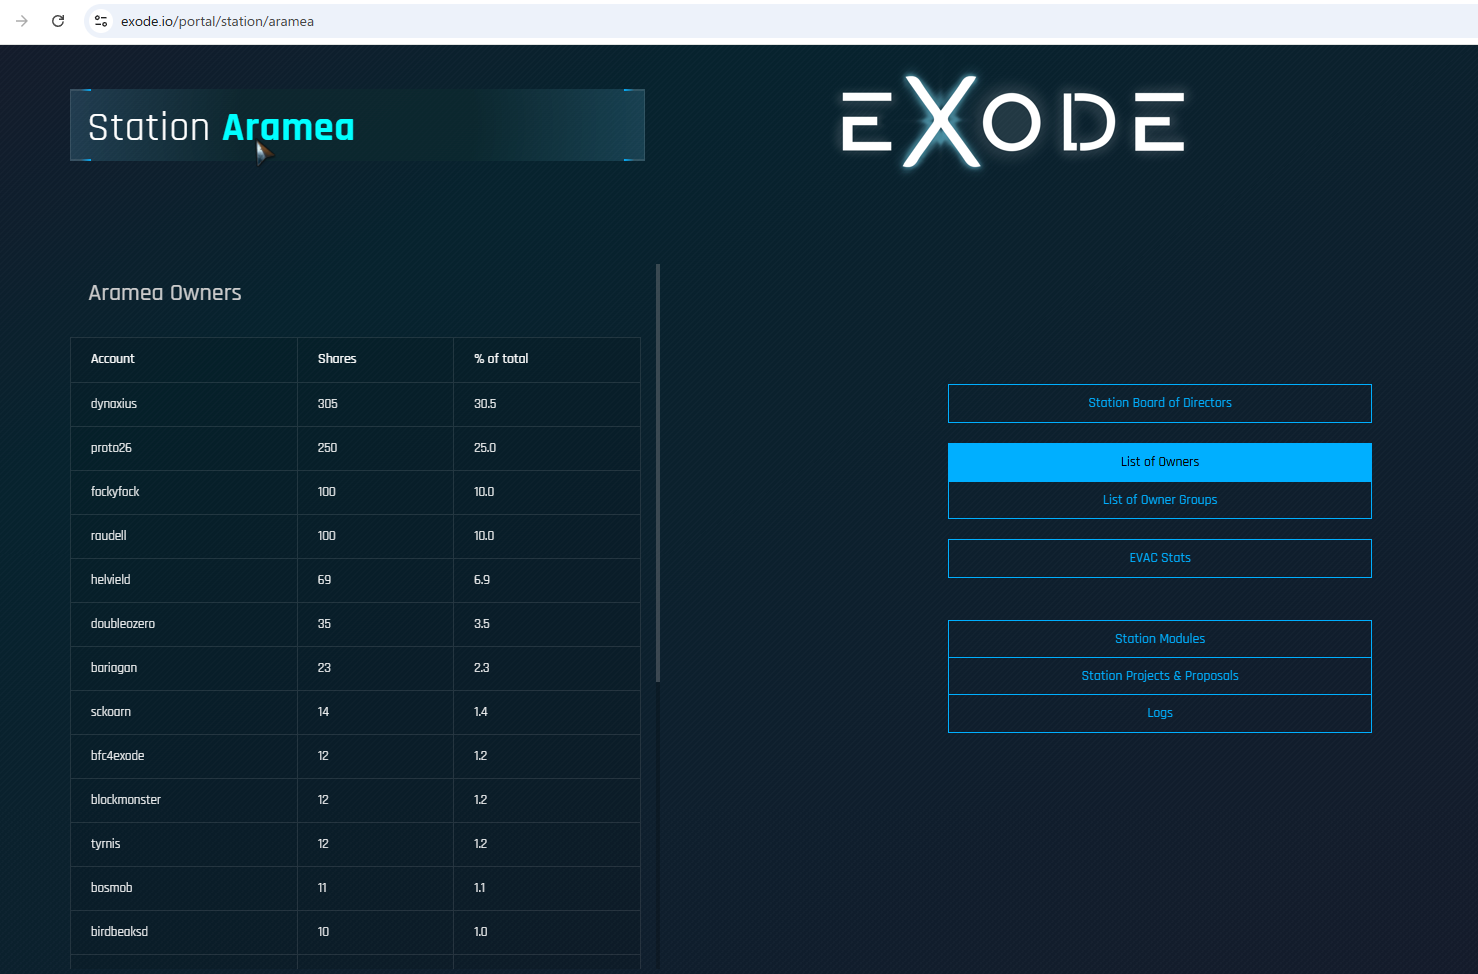Click percent value 10.0 in raudell row
The width and height of the screenshot is (1478, 974).
(484, 536)
